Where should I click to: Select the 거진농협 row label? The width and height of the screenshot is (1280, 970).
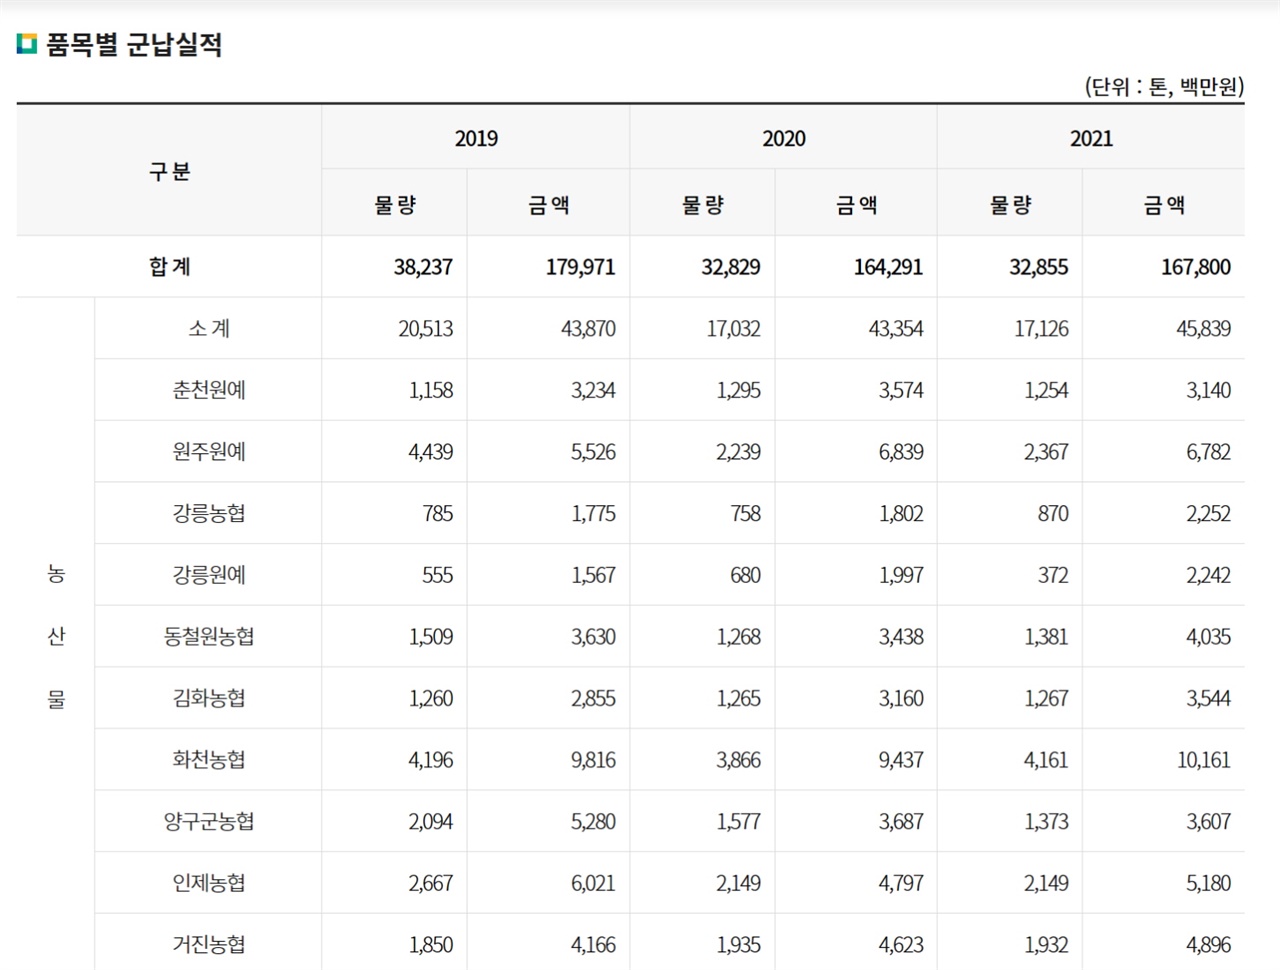(x=209, y=944)
